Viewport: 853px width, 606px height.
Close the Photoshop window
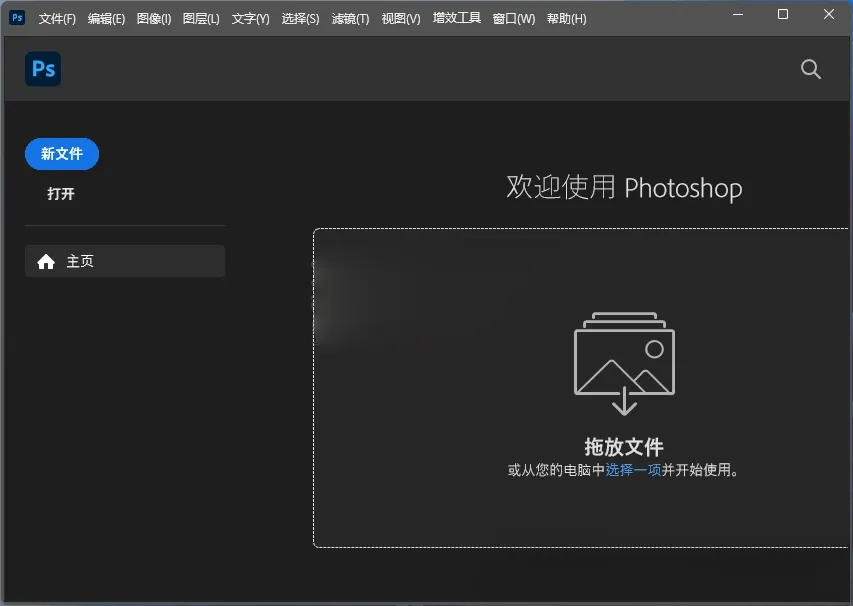(x=829, y=15)
